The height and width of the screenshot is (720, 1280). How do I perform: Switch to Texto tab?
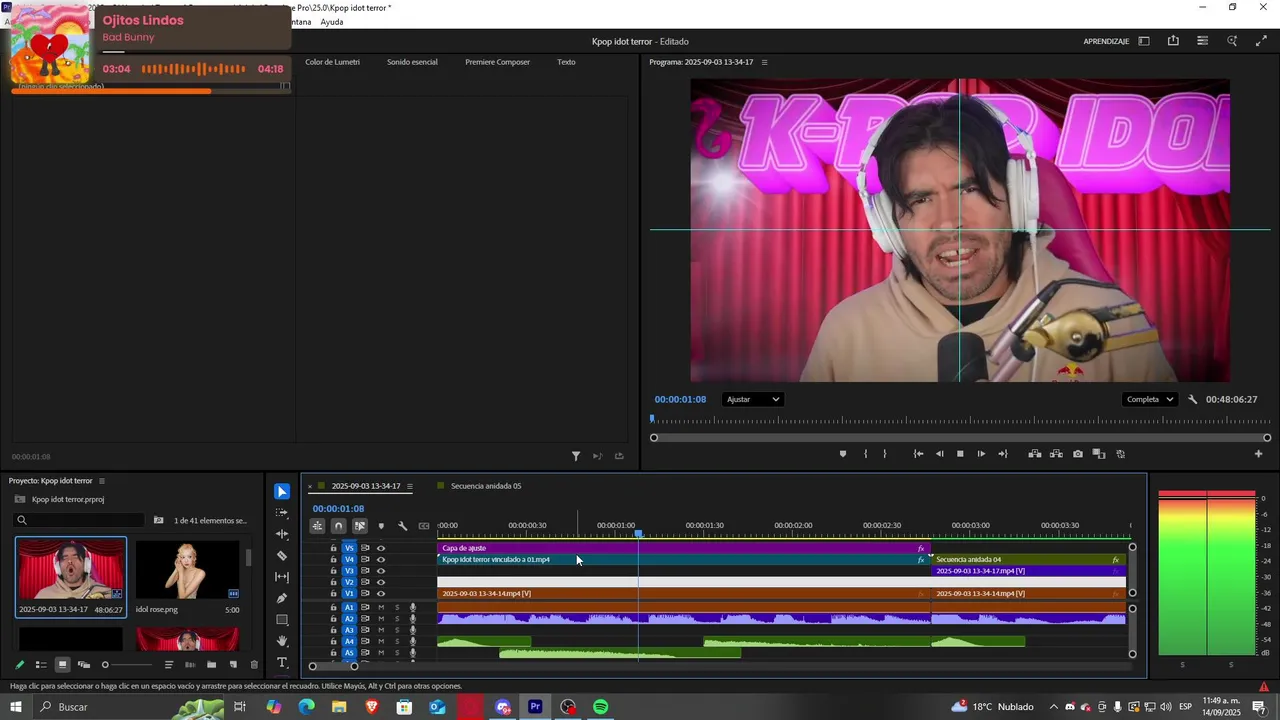point(566,62)
